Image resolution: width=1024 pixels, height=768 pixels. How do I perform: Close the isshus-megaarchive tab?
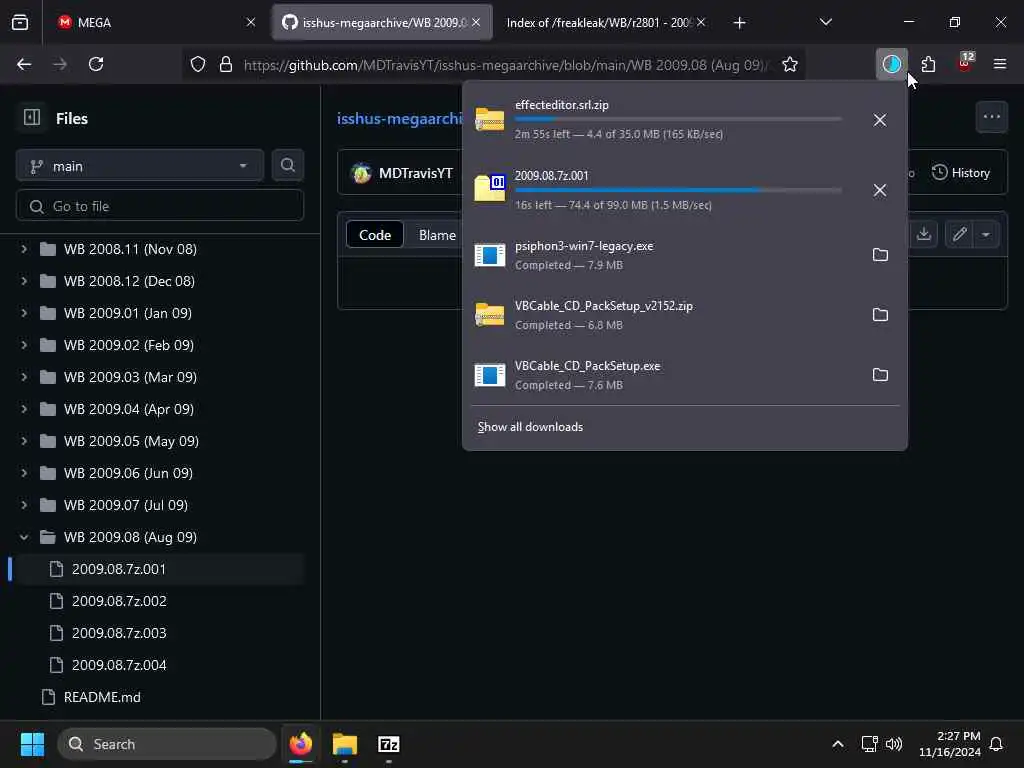[x=476, y=22]
